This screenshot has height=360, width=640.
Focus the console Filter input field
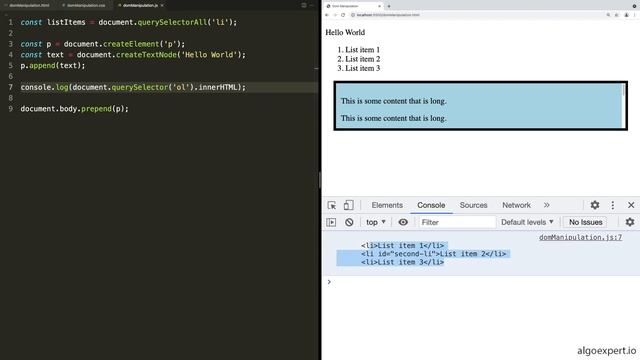click(457, 222)
